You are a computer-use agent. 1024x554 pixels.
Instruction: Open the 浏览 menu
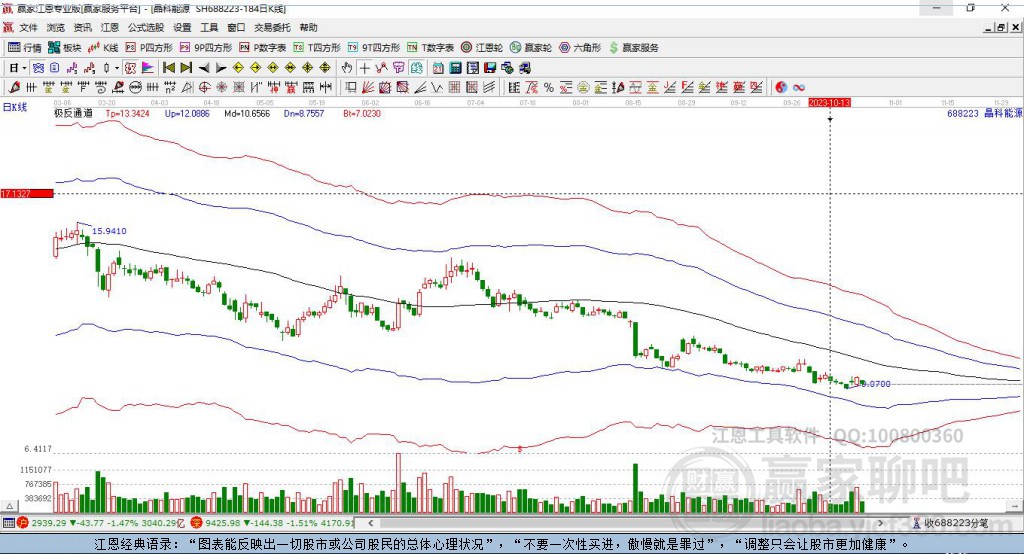click(56, 27)
